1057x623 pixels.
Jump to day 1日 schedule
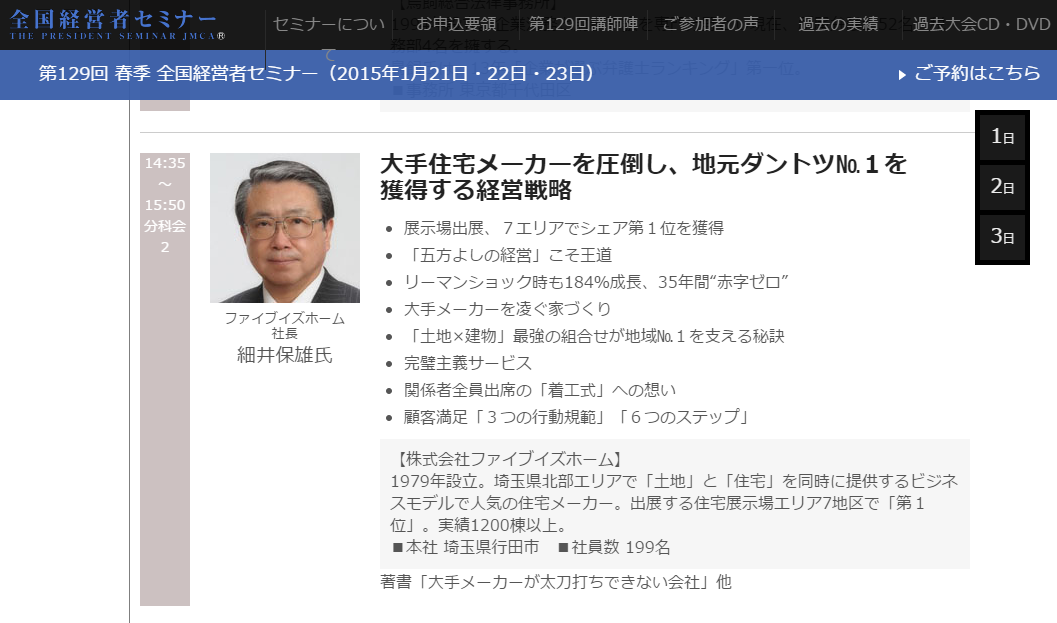pyautogui.click(x=1002, y=137)
